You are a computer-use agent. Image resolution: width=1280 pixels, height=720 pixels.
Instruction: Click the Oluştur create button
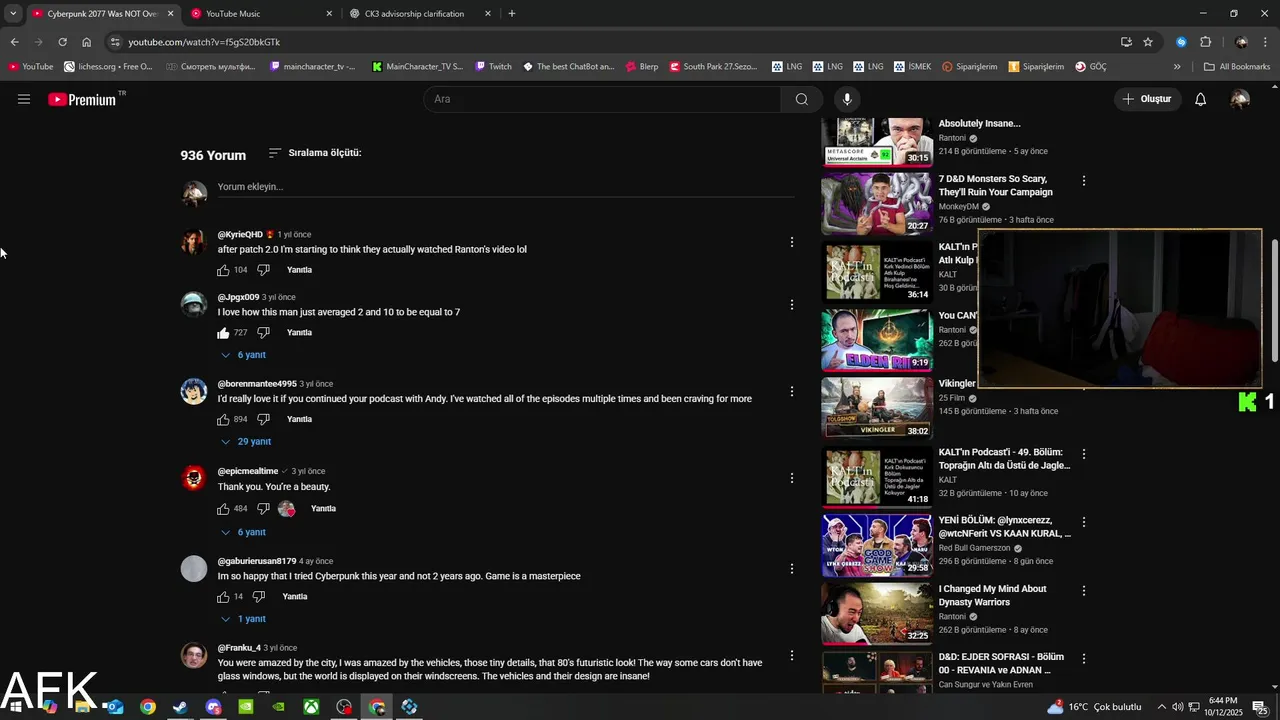pos(1146,99)
